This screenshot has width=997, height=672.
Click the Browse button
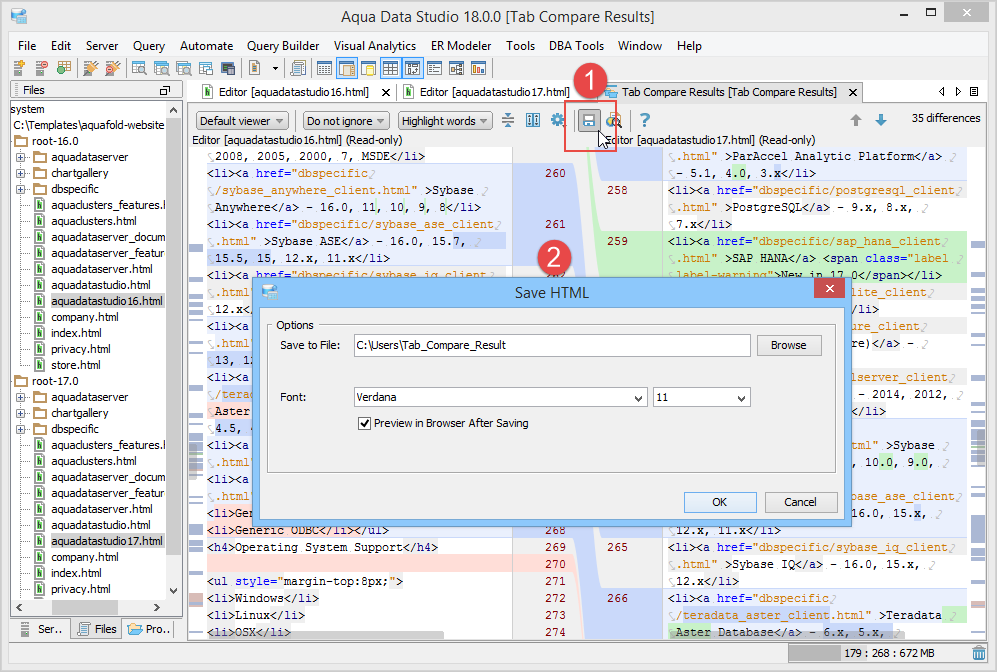(788, 345)
